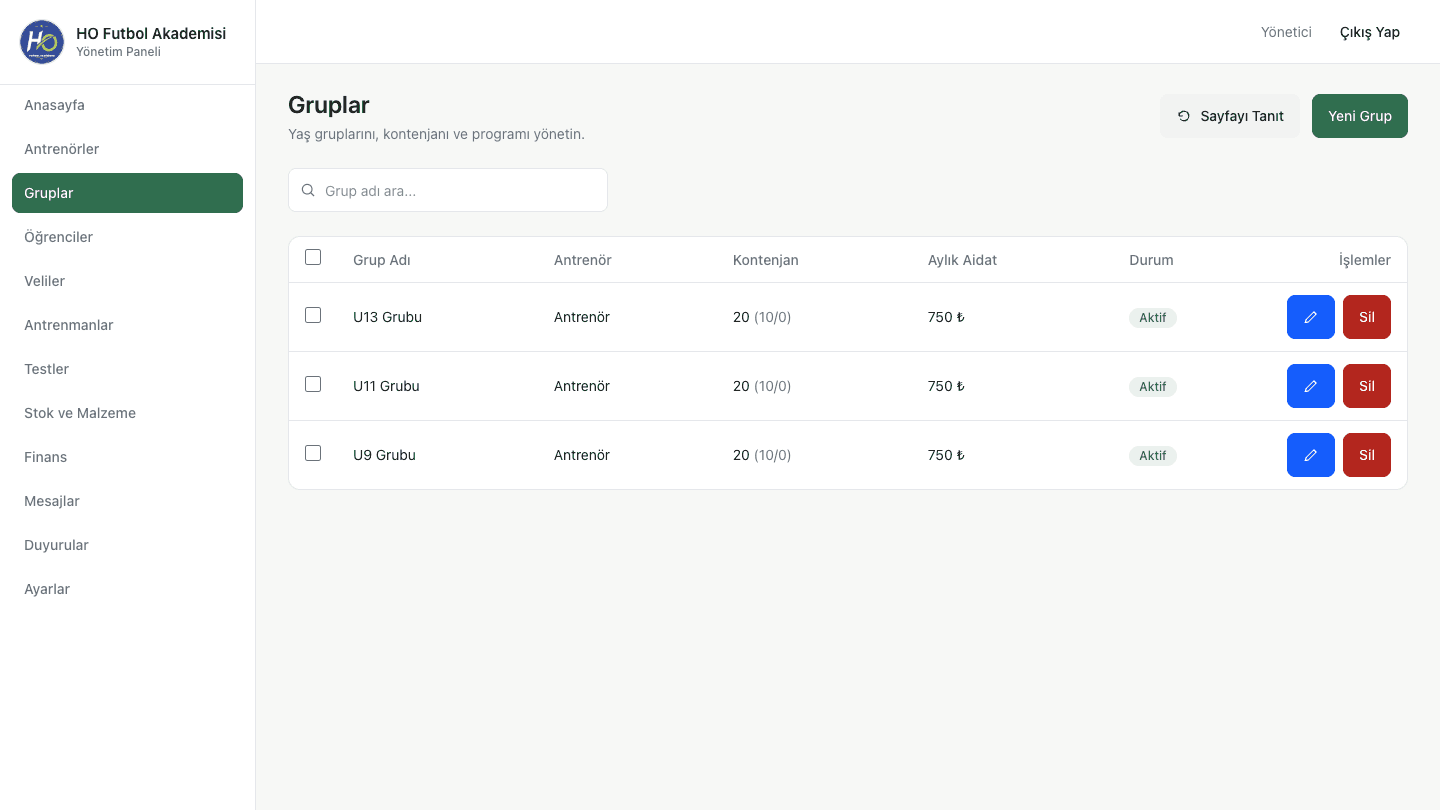
Task: Go to Mesajlar in sidebar
Action: tap(127, 501)
